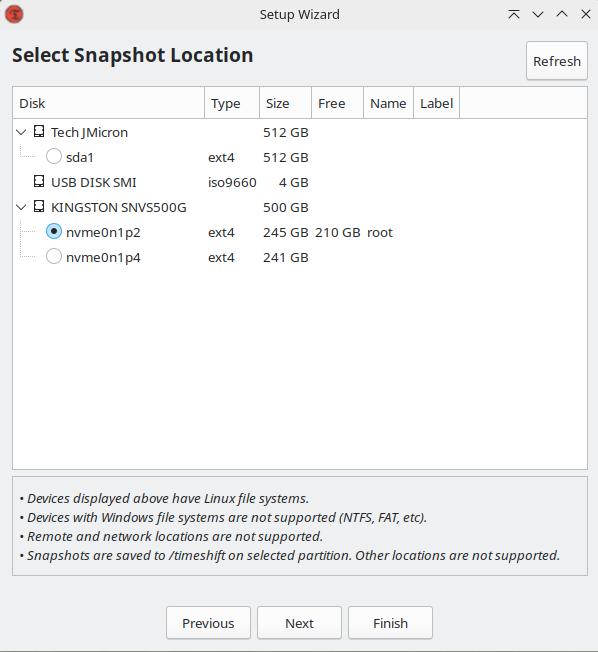
Task: Maximize the Setup Wizard window
Action: pos(562,14)
